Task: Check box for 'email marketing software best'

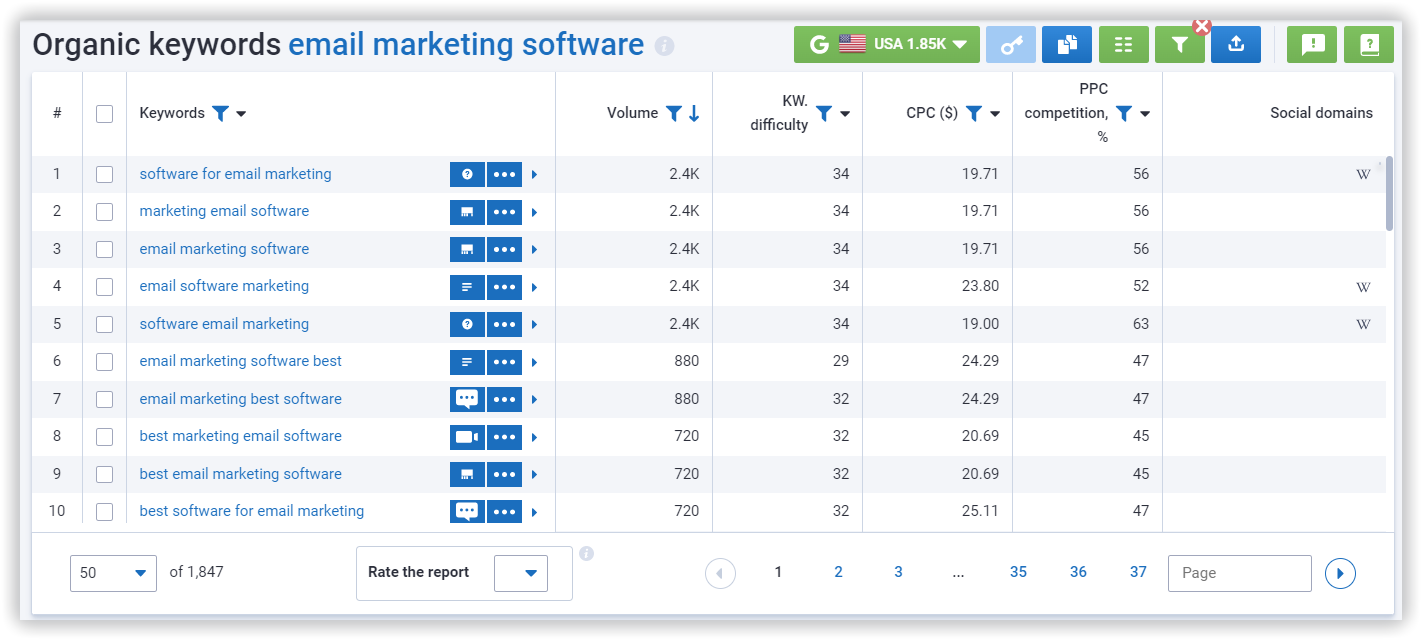Action: [104, 361]
